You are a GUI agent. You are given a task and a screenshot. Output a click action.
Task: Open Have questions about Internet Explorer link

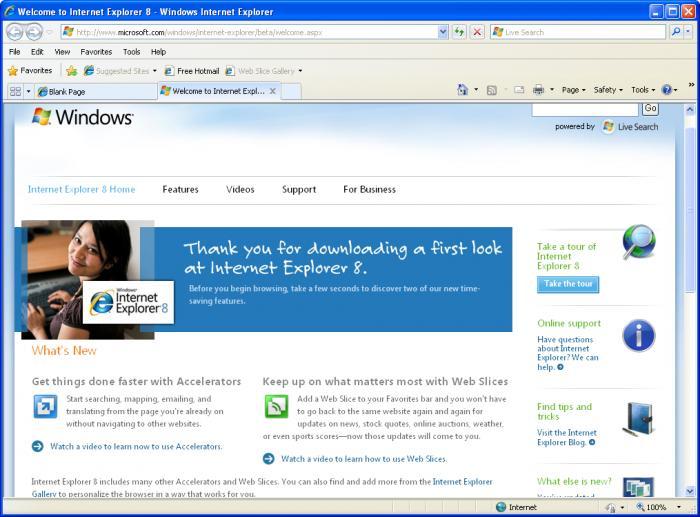point(567,353)
